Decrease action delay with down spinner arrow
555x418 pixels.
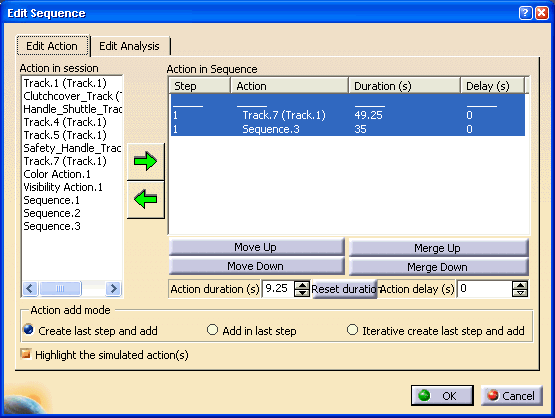pos(520,293)
